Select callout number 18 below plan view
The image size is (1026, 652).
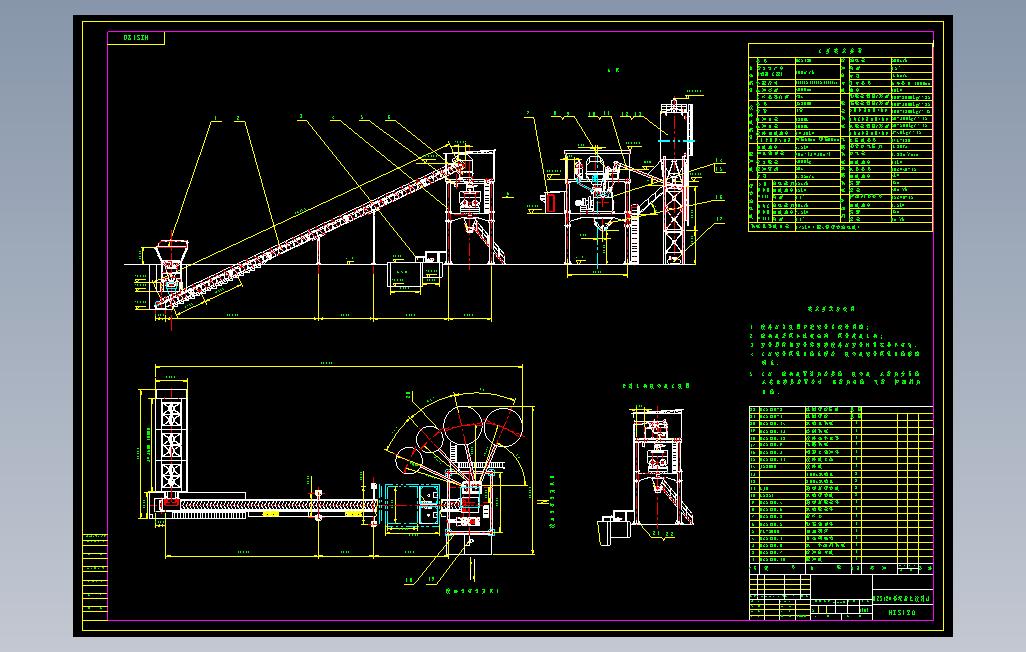tap(409, 580)
